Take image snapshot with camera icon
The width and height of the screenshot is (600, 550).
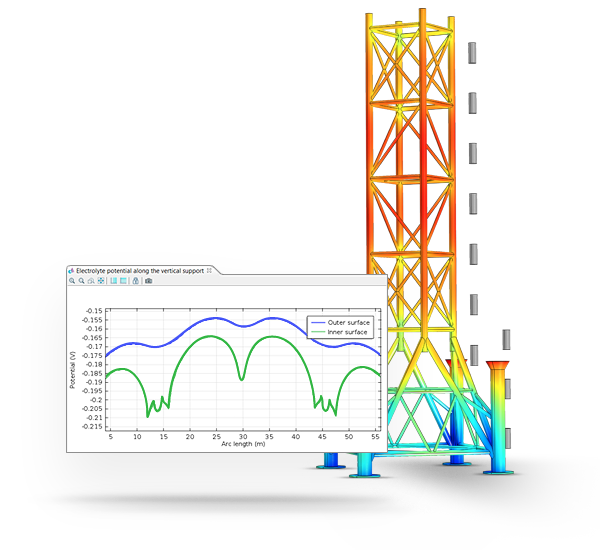pyautogui.click(x=148, y=281)
